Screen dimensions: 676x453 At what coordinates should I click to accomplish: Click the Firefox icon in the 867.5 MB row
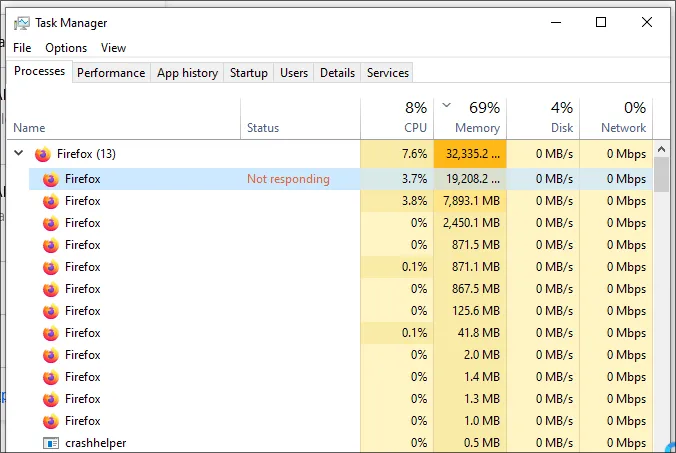coord(51,289)
